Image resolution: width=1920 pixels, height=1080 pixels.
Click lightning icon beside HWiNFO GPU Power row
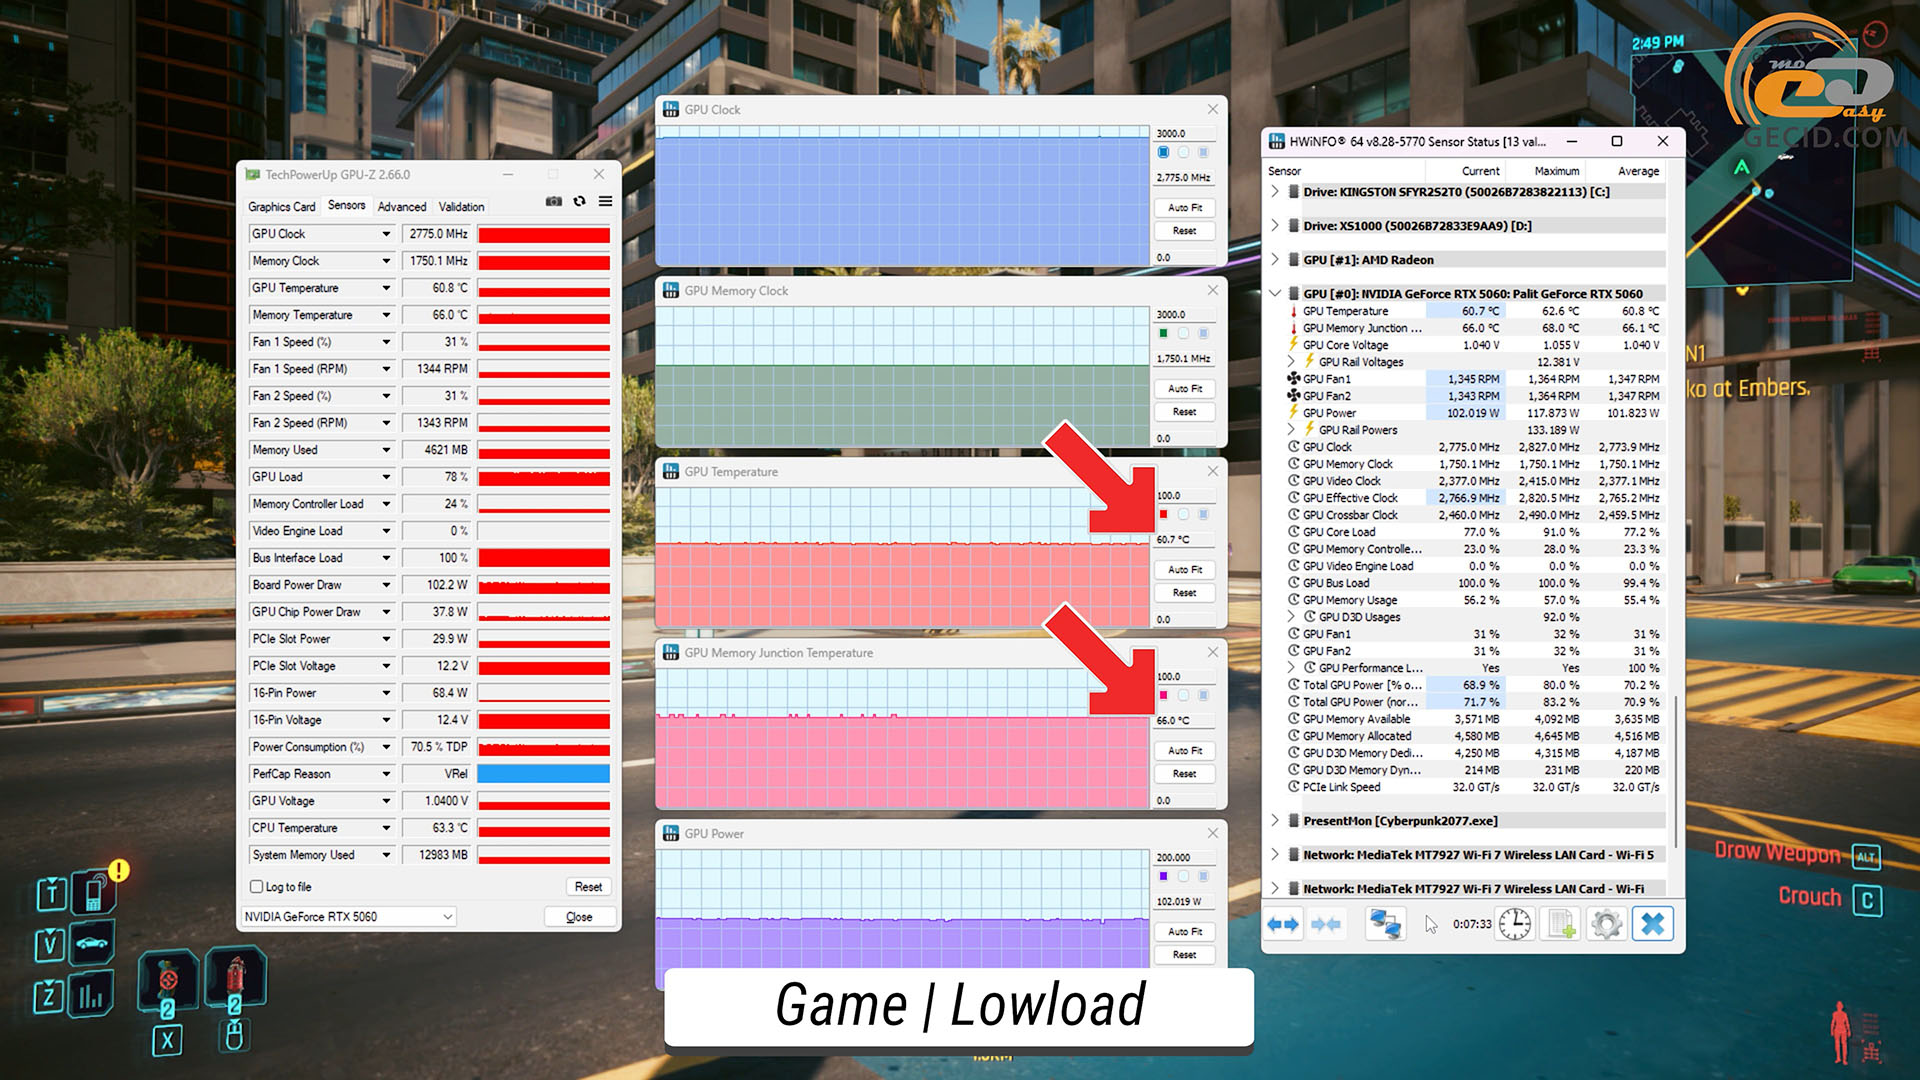tap(1293, 413)
